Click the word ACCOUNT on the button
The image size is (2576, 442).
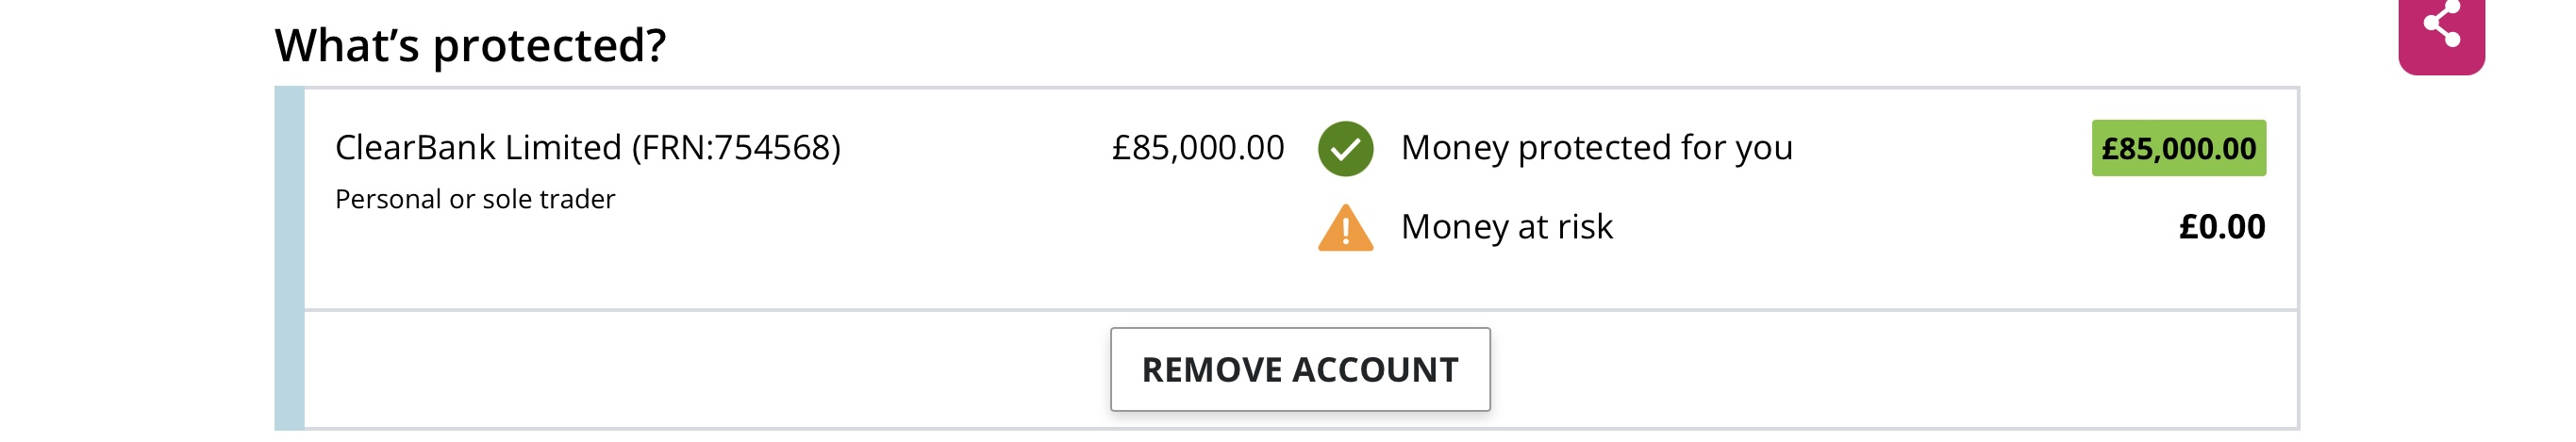[x=1376, y=370]
